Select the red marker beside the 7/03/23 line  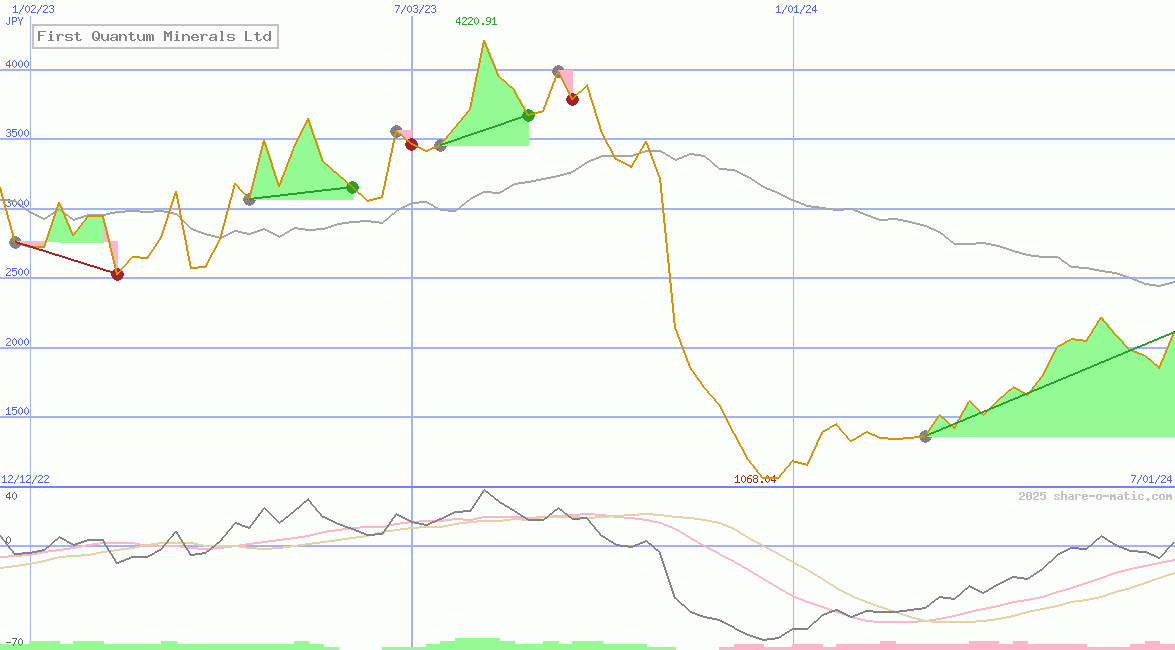[x=411, y=144]
